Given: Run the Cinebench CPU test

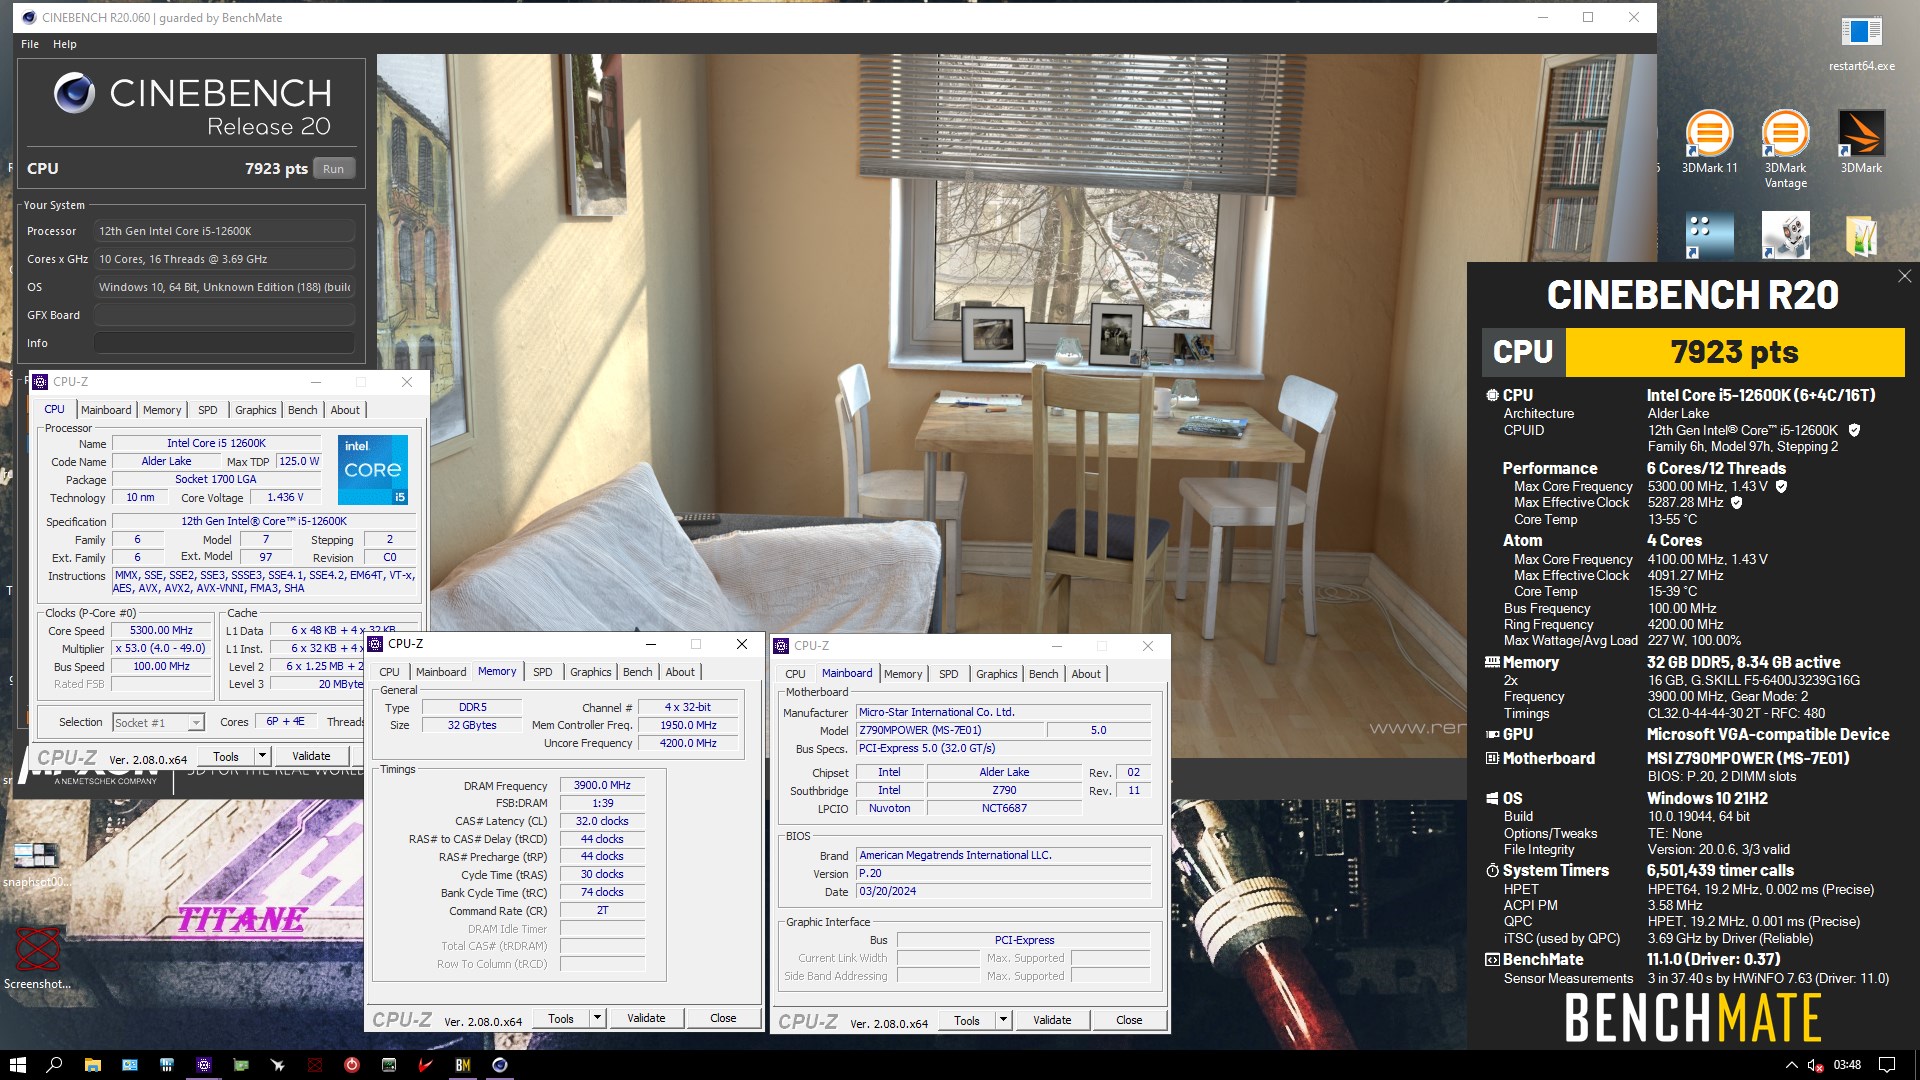Looking at the screenshot, I should pyautogui.click(x=333, y=169).
